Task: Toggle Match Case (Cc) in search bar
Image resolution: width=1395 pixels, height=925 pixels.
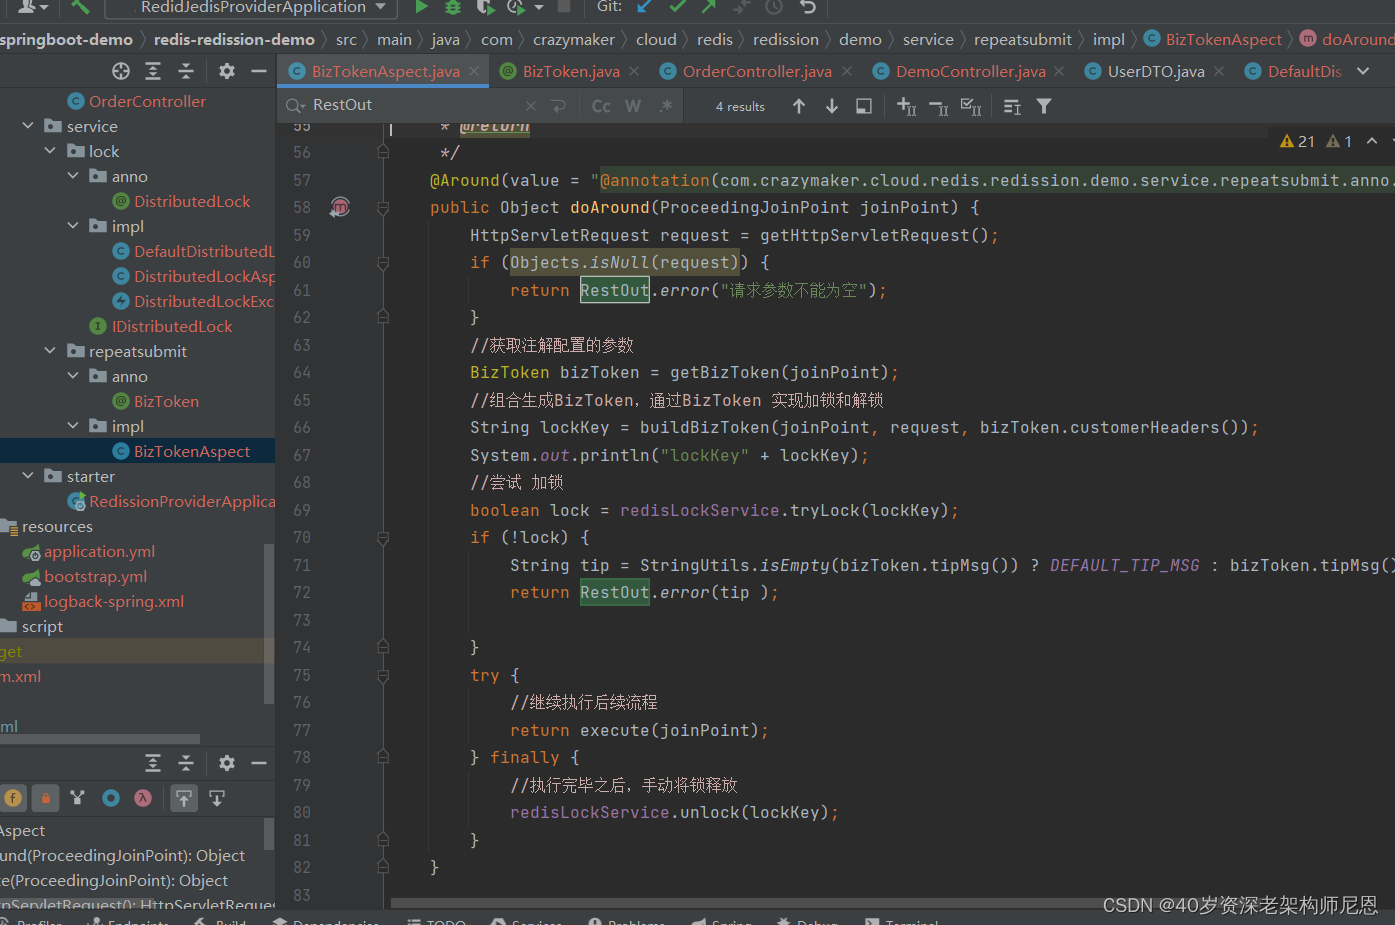Action: (601, 106)
